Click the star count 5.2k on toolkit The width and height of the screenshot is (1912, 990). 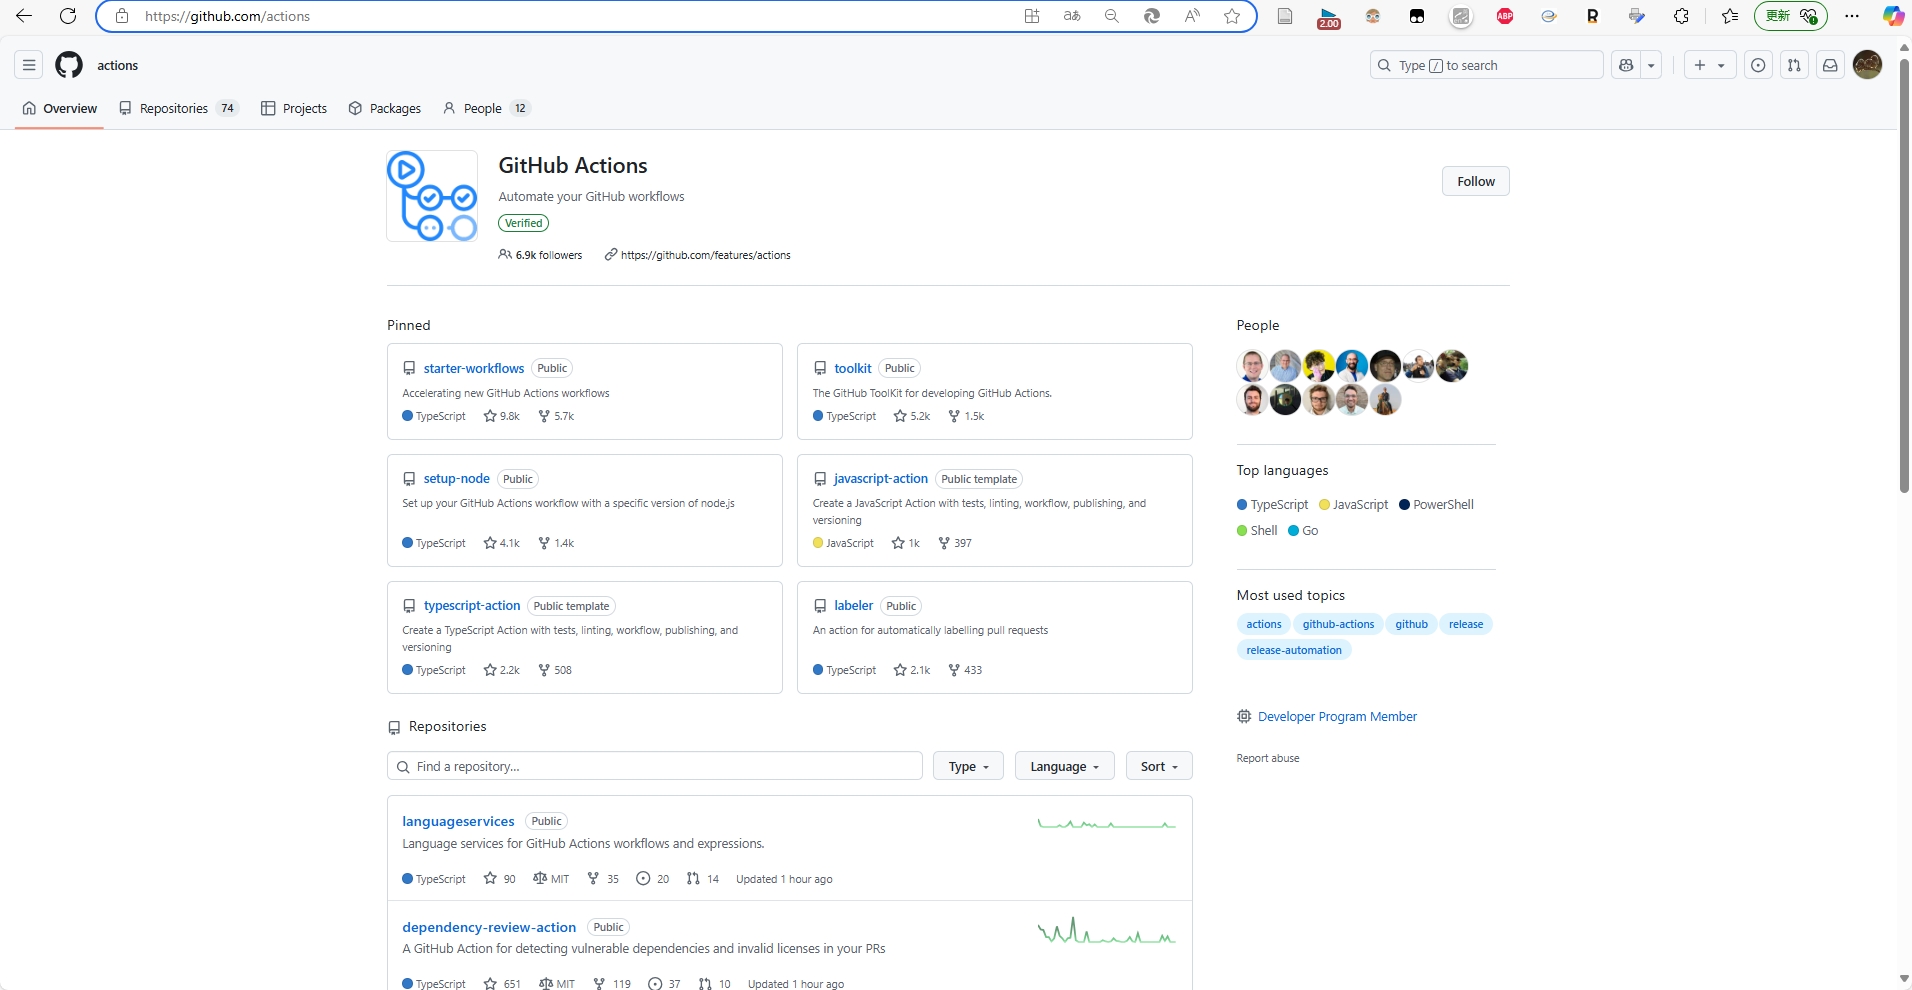(x=912, y=416)
